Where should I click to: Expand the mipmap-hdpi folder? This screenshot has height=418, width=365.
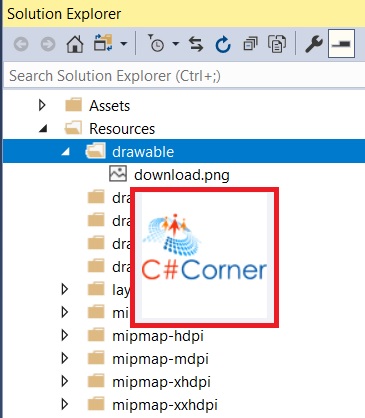tap(65, 335)
